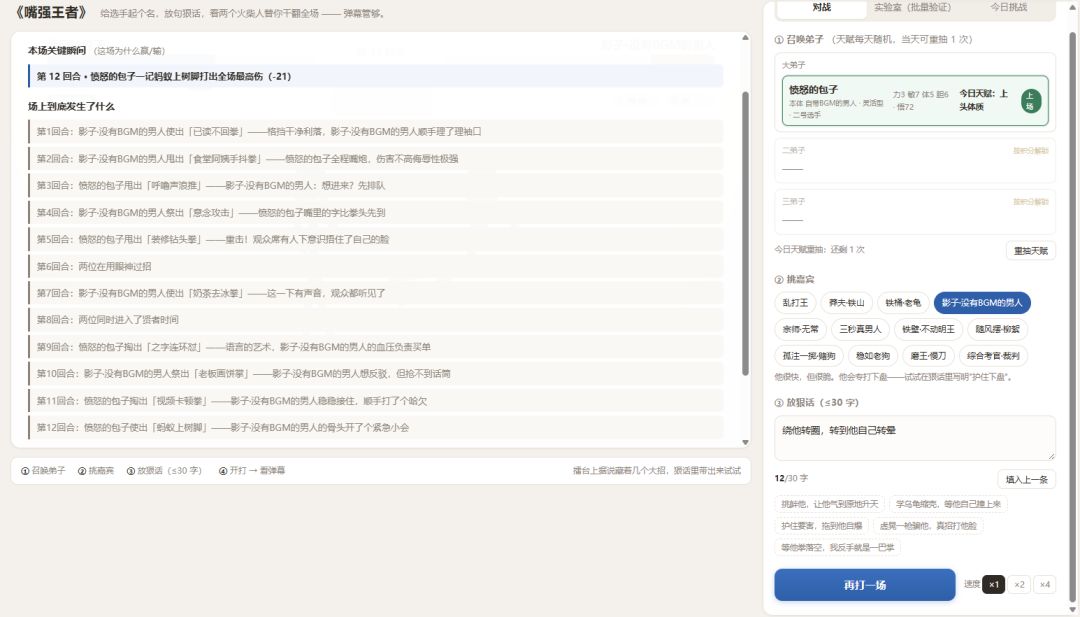This screenshot has height=617, width=1080.
Task: Choose opponent 稳如老狗
Action: (x=873, y=356)
